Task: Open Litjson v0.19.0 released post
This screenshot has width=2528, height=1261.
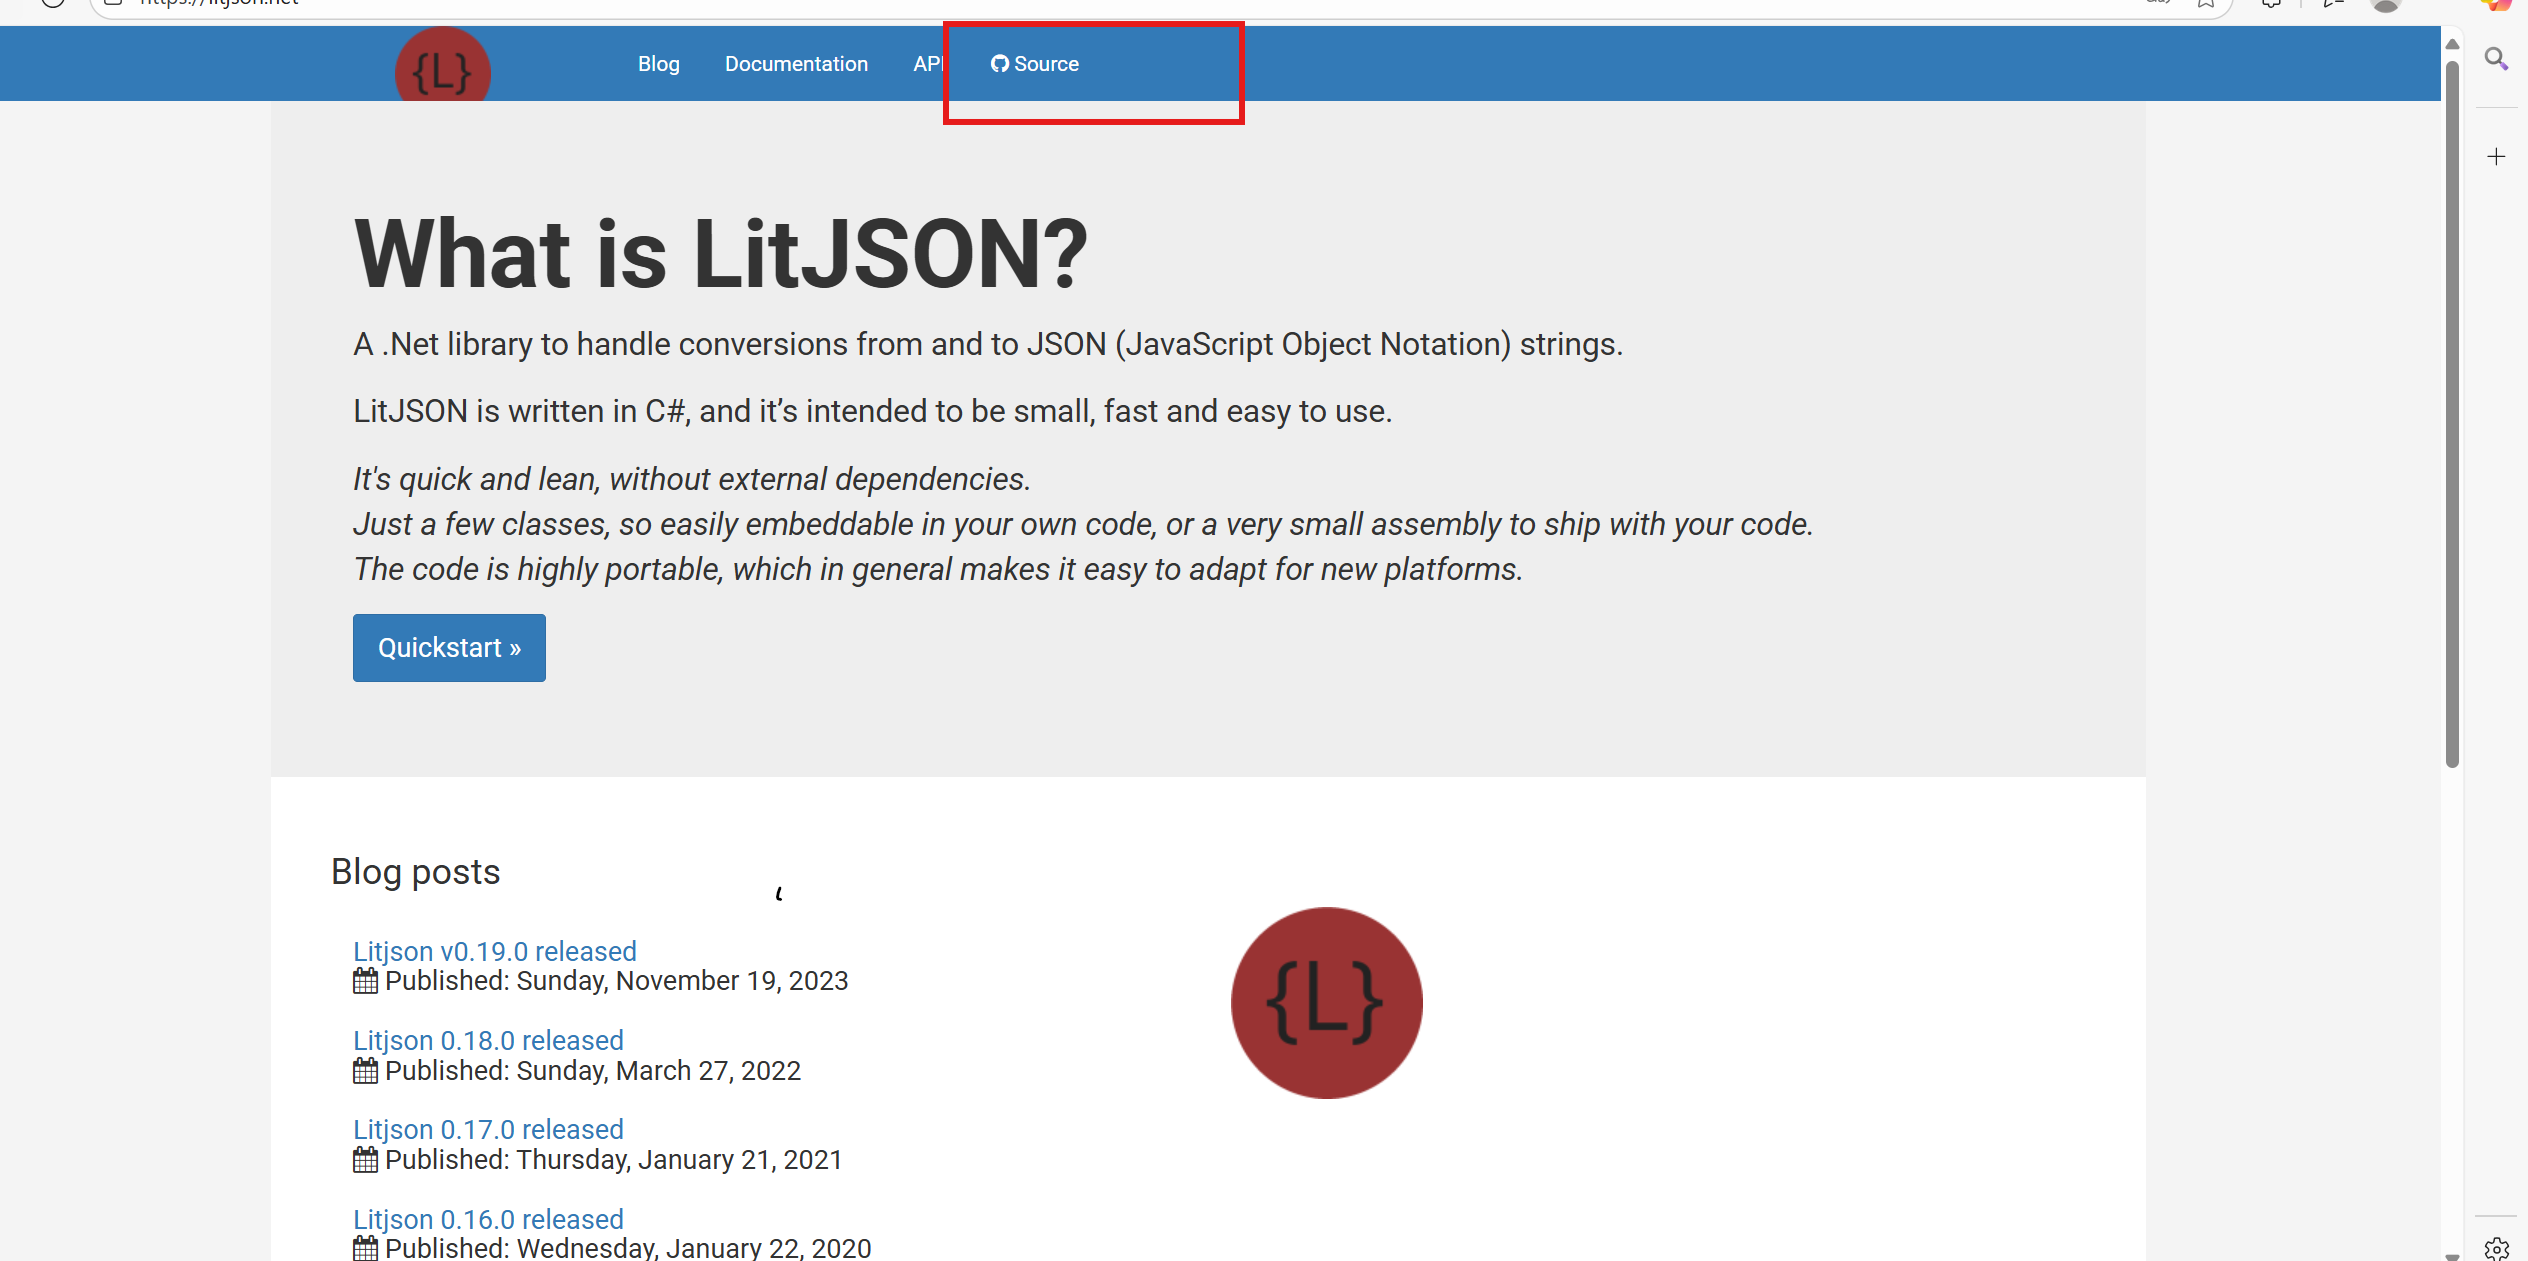Action: [494, 951]
